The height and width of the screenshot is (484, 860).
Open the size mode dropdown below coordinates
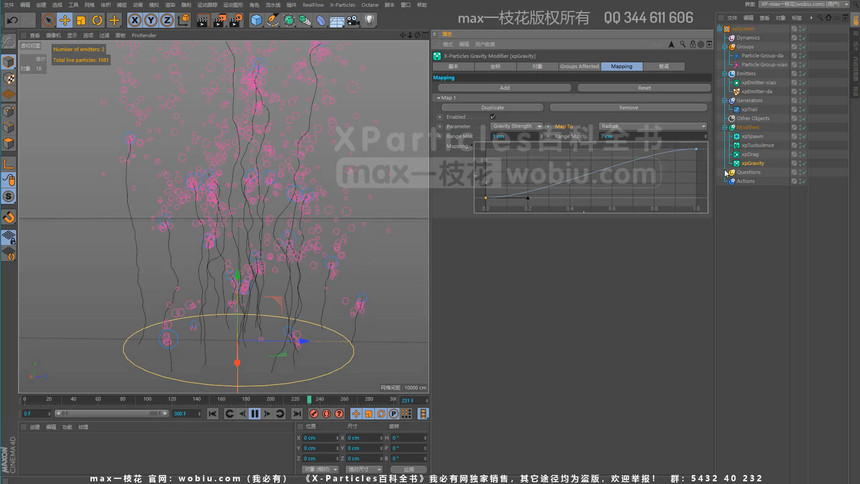(364, 469)
